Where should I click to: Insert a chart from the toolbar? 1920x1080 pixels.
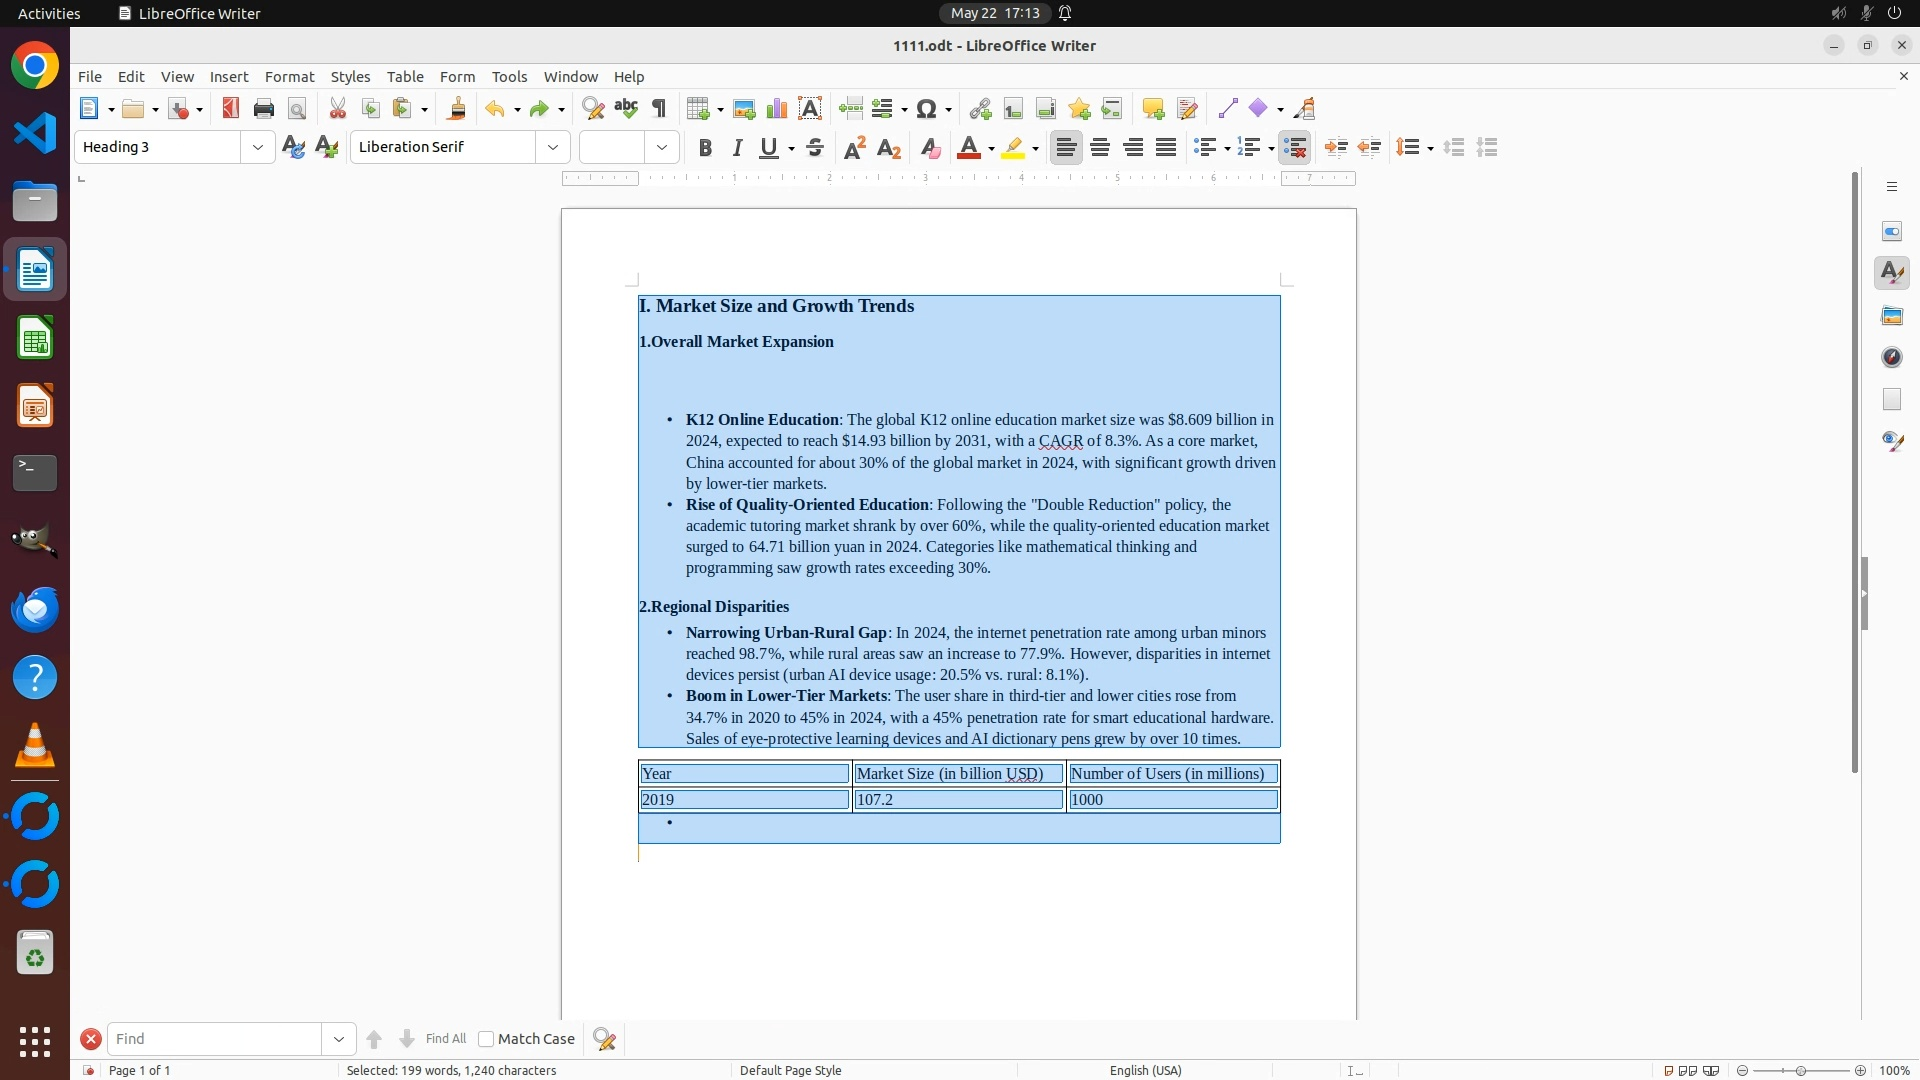pyautogui.click(x=777, y=109)
